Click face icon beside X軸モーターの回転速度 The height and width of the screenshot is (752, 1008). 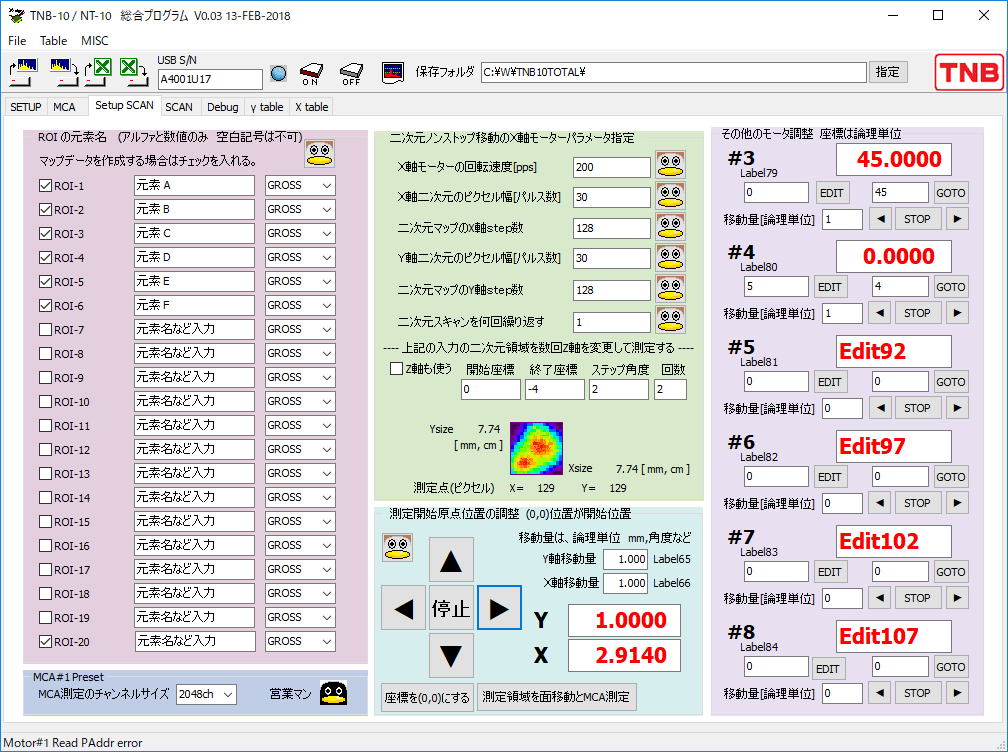(670, 165)
